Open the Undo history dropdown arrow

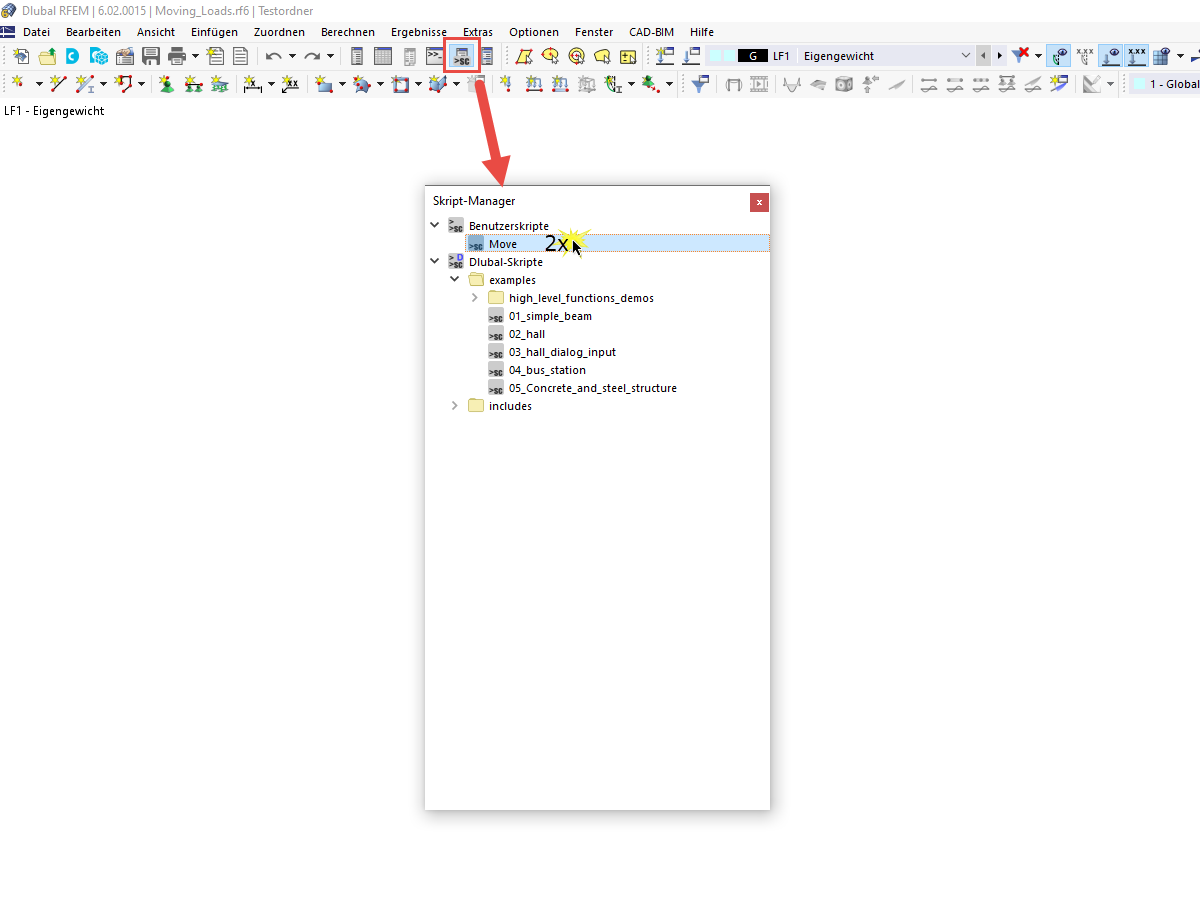(292, 56)
